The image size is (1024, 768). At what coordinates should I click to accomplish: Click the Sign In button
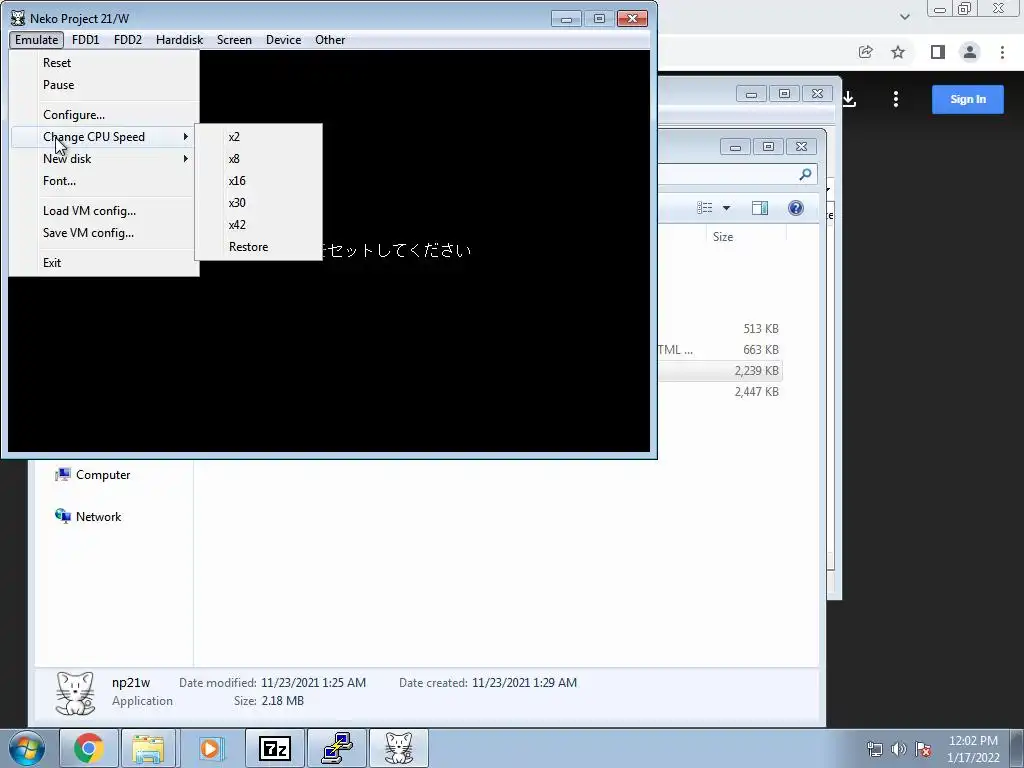[968, 99]
